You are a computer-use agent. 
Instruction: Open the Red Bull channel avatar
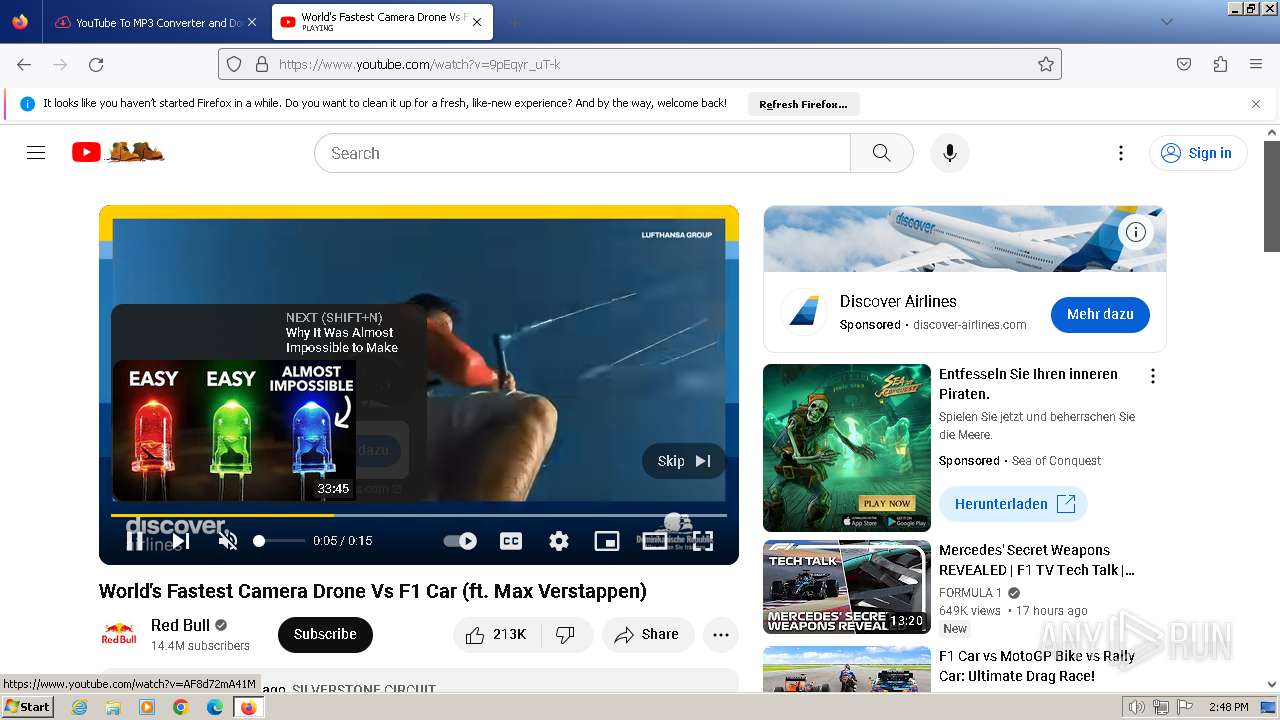point(119,634)
